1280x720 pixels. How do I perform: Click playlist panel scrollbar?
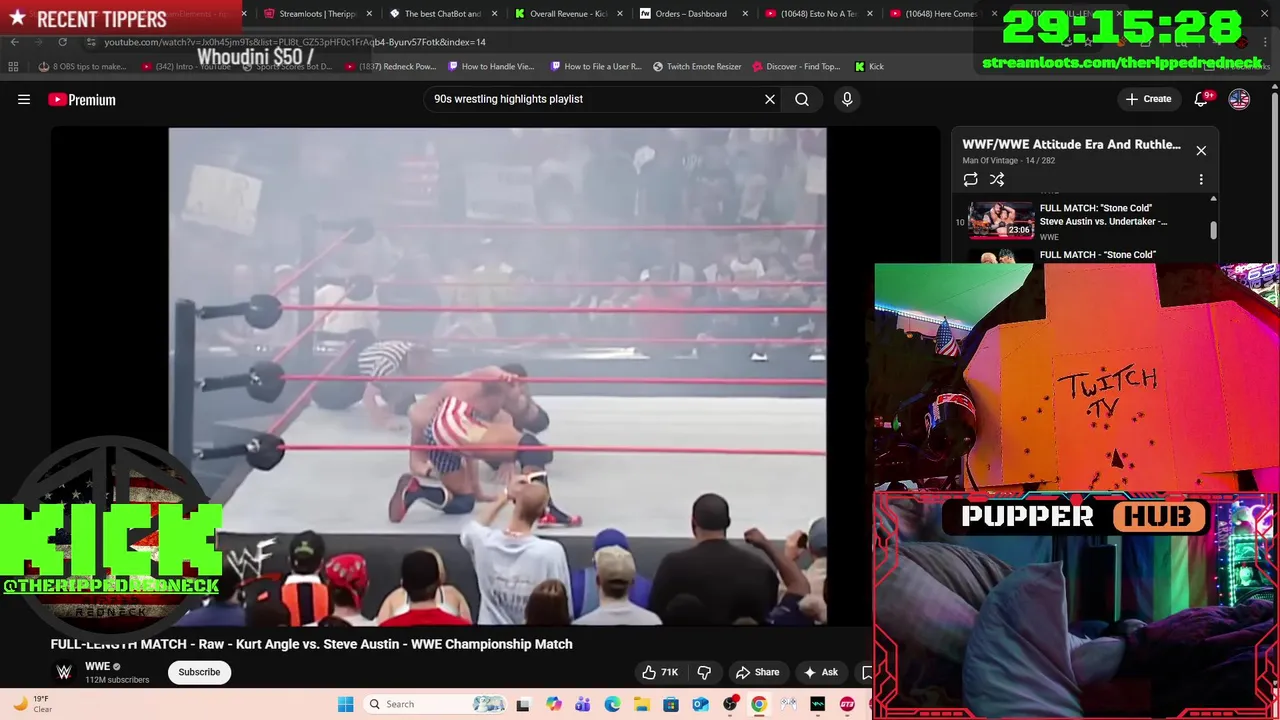click(x=1213, y=230)
